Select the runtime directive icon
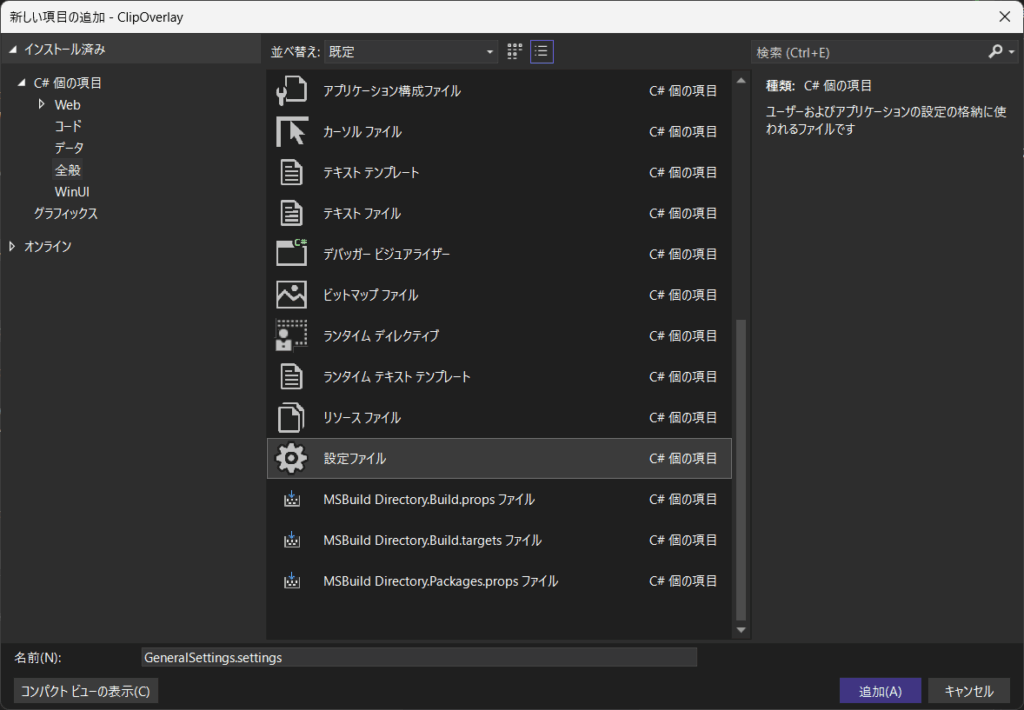This screenshot has width=1024, height=710. click(291, 335)
